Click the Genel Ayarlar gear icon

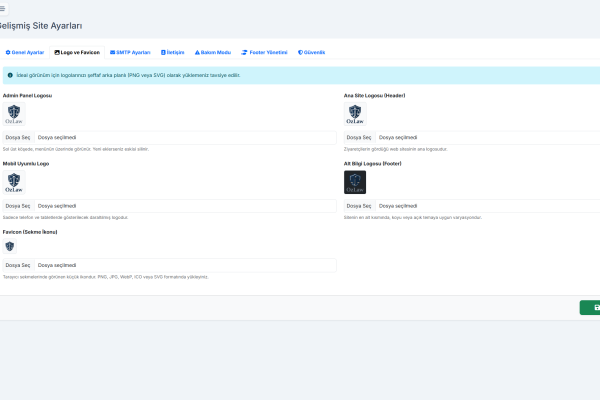[x=8, y=52]
